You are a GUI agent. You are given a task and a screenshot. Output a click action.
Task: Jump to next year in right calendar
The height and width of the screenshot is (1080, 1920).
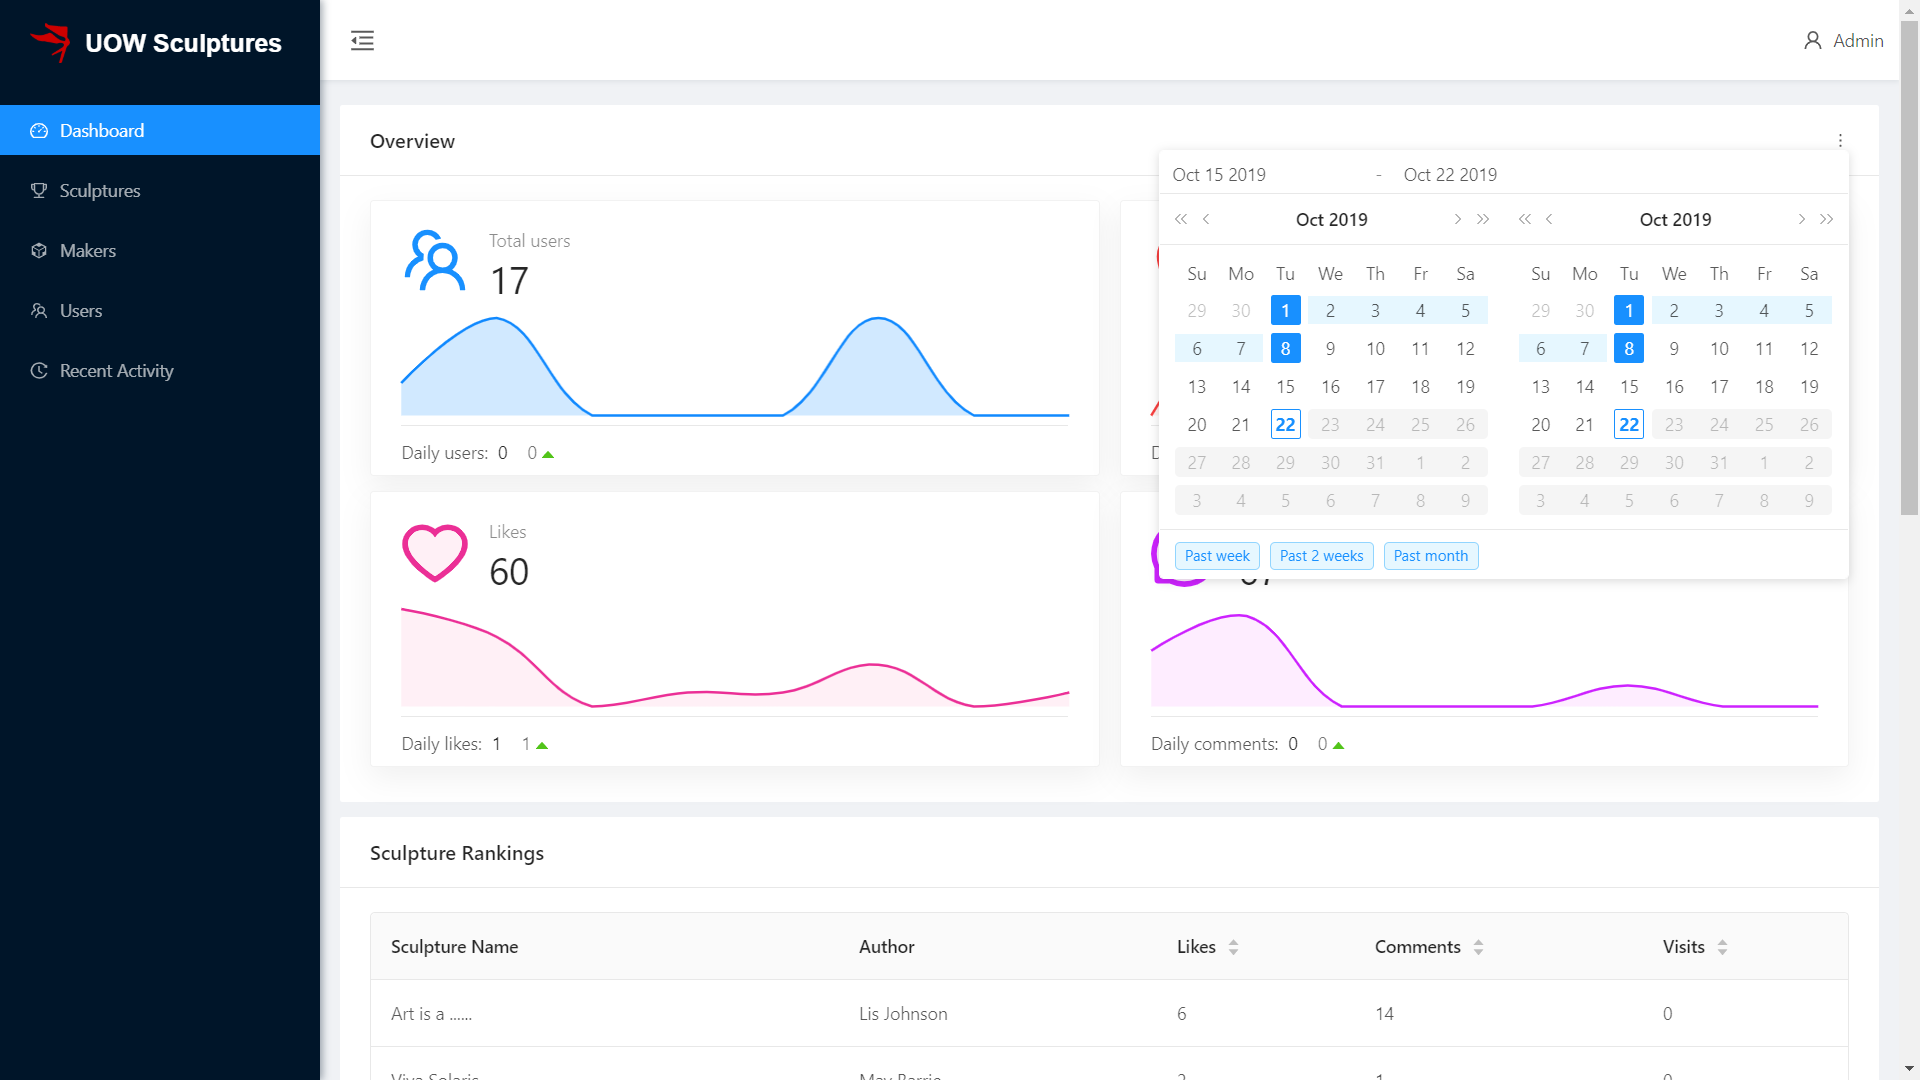(1827, 219)
